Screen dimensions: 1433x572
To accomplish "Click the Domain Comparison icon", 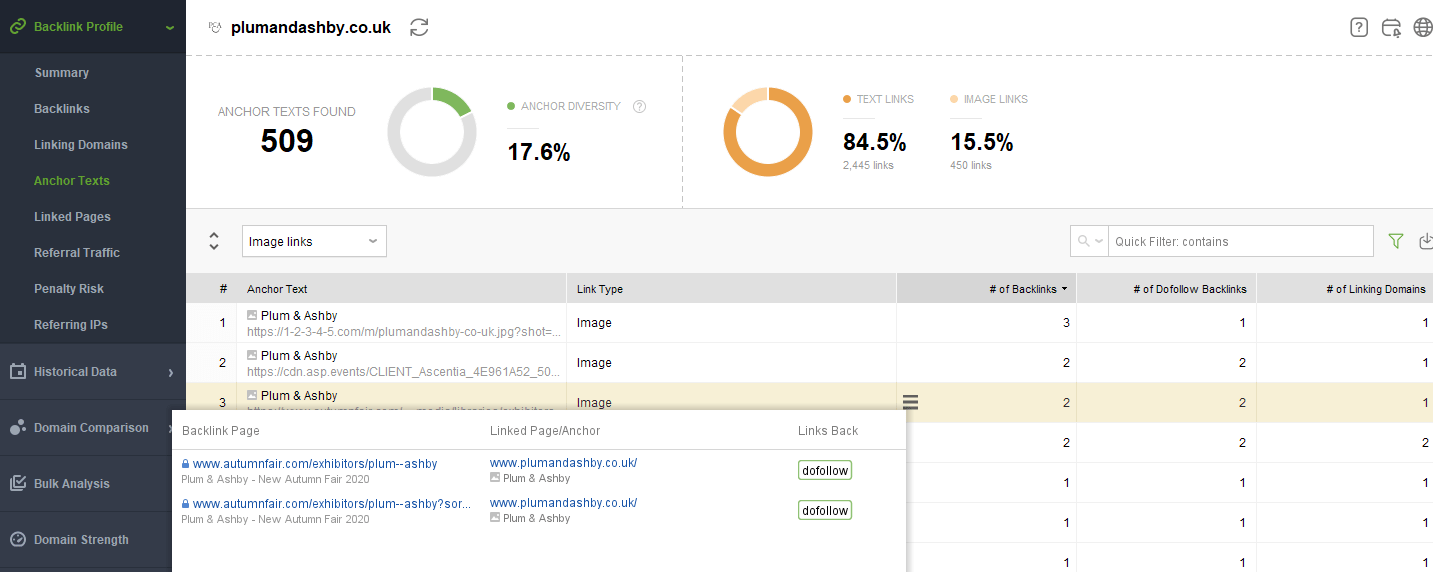I will (x=18, y=428).
